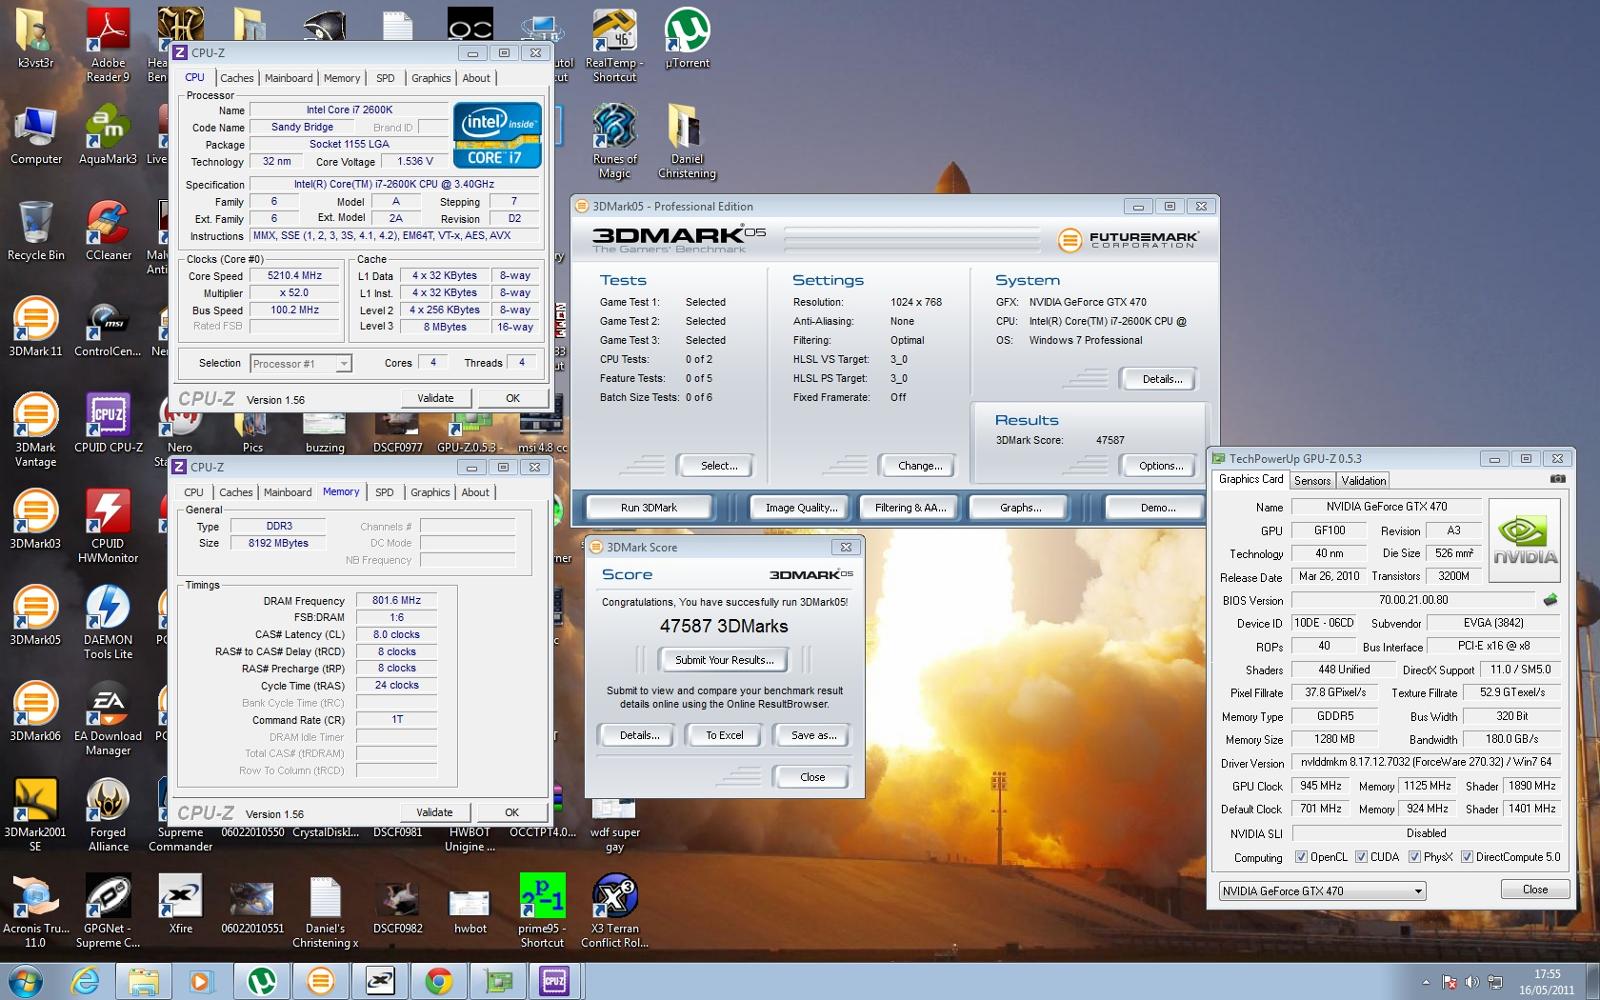Open the Adobe Reader 9 desktop icon
Screen dimensions: 1600x1000
coord(108,44)
